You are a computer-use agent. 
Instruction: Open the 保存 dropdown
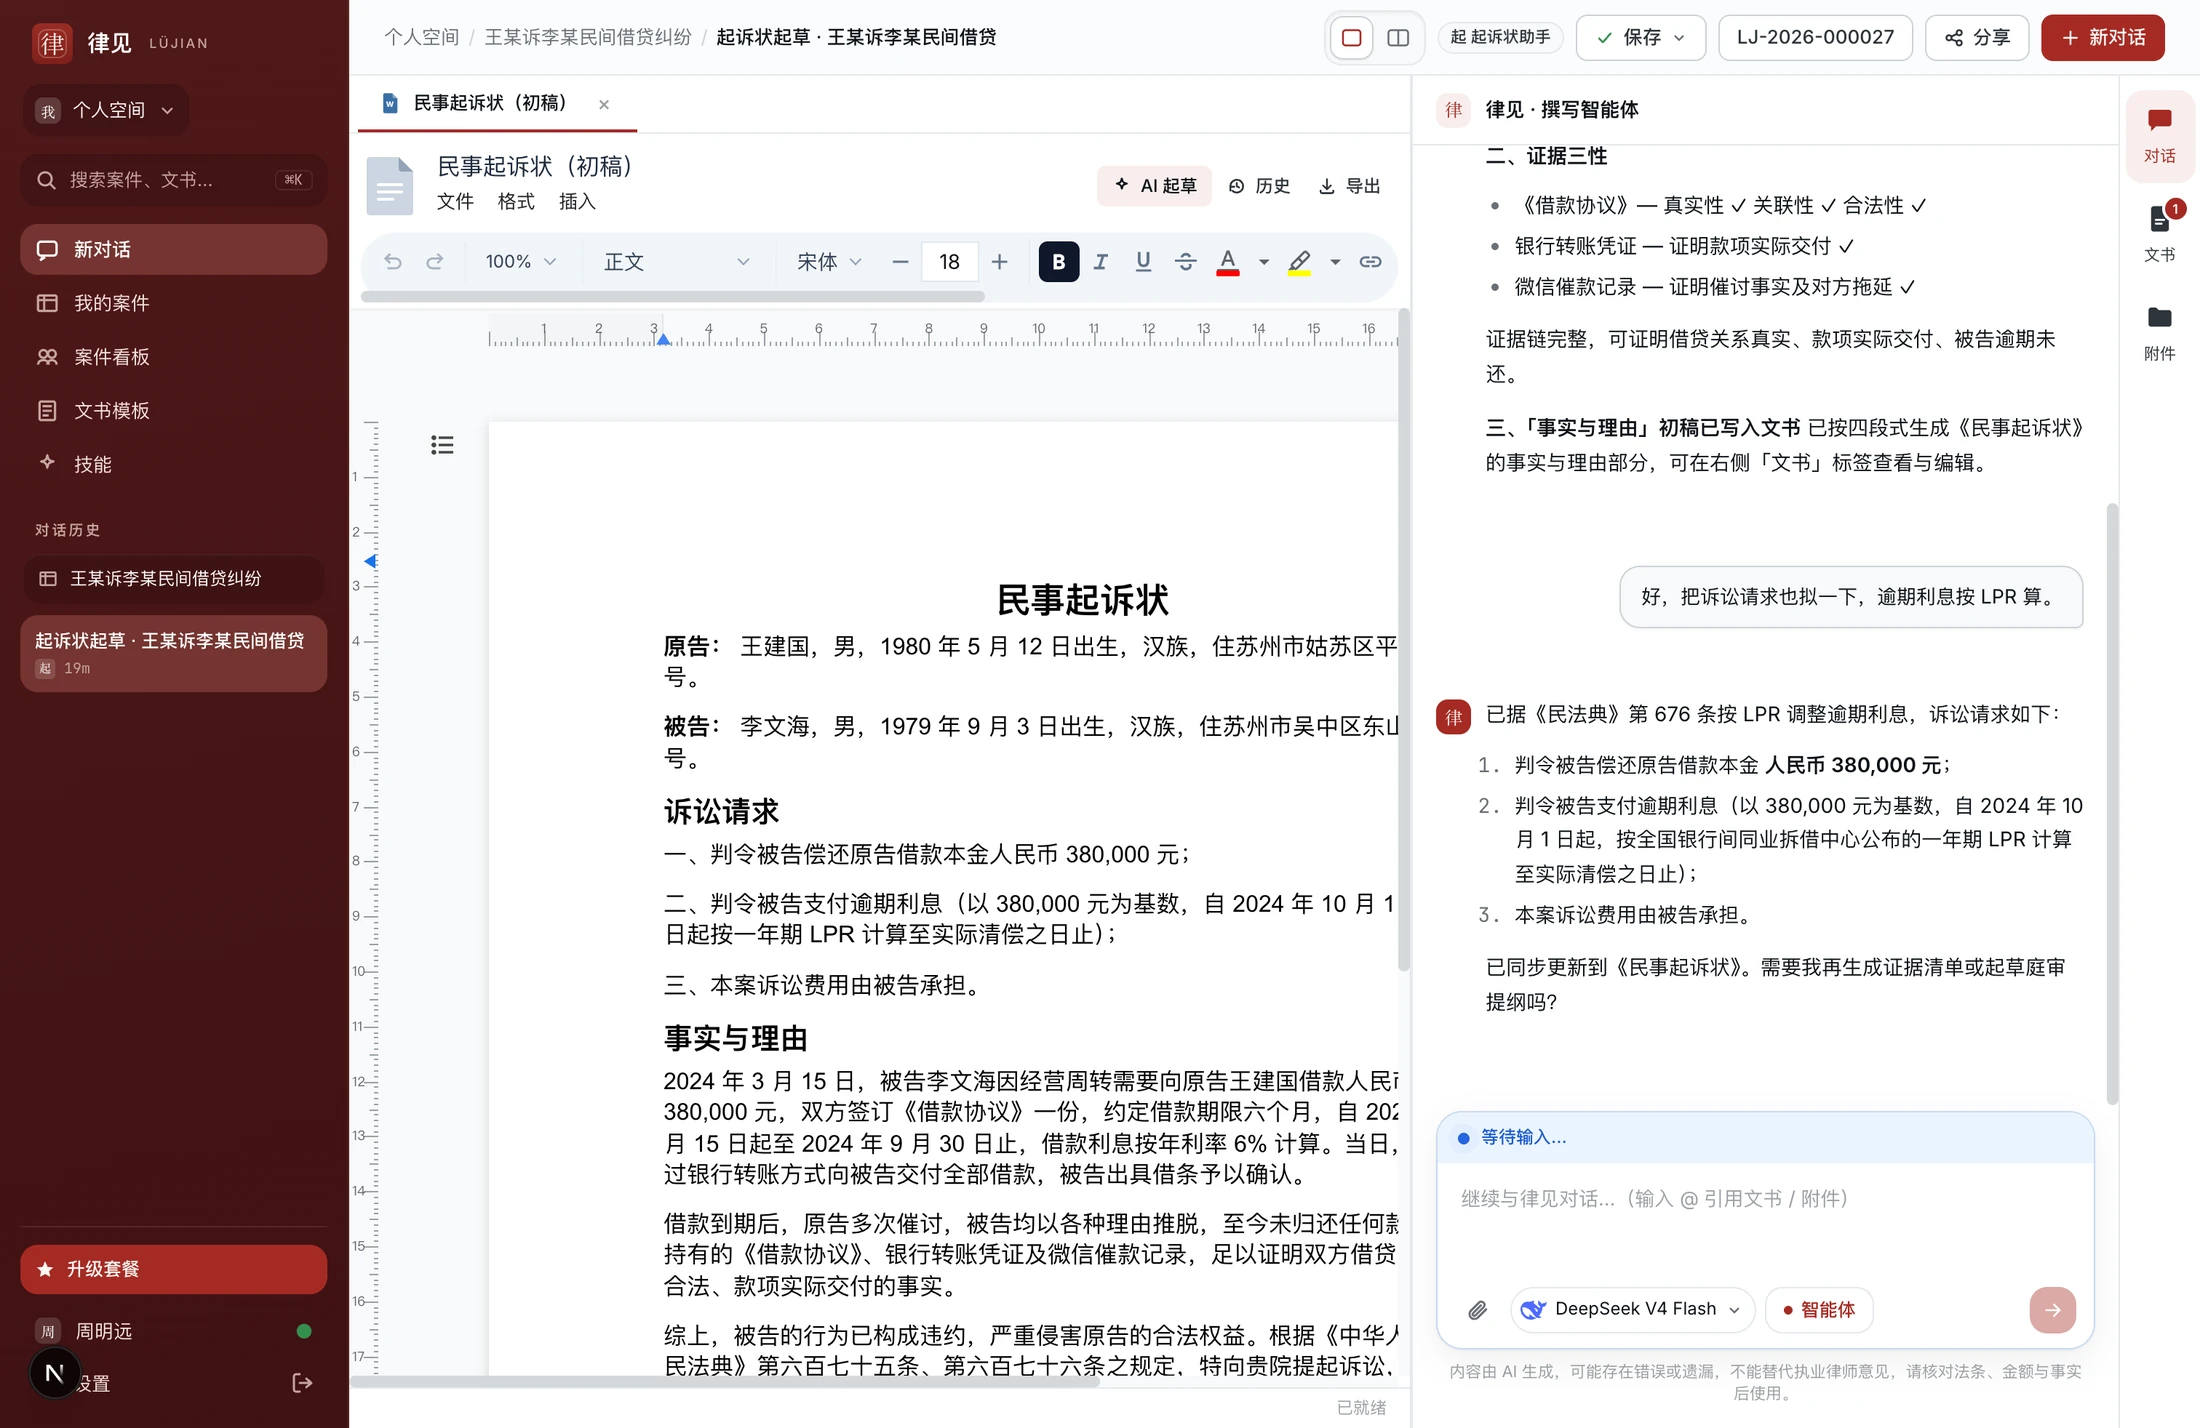tap(1640, 38)
